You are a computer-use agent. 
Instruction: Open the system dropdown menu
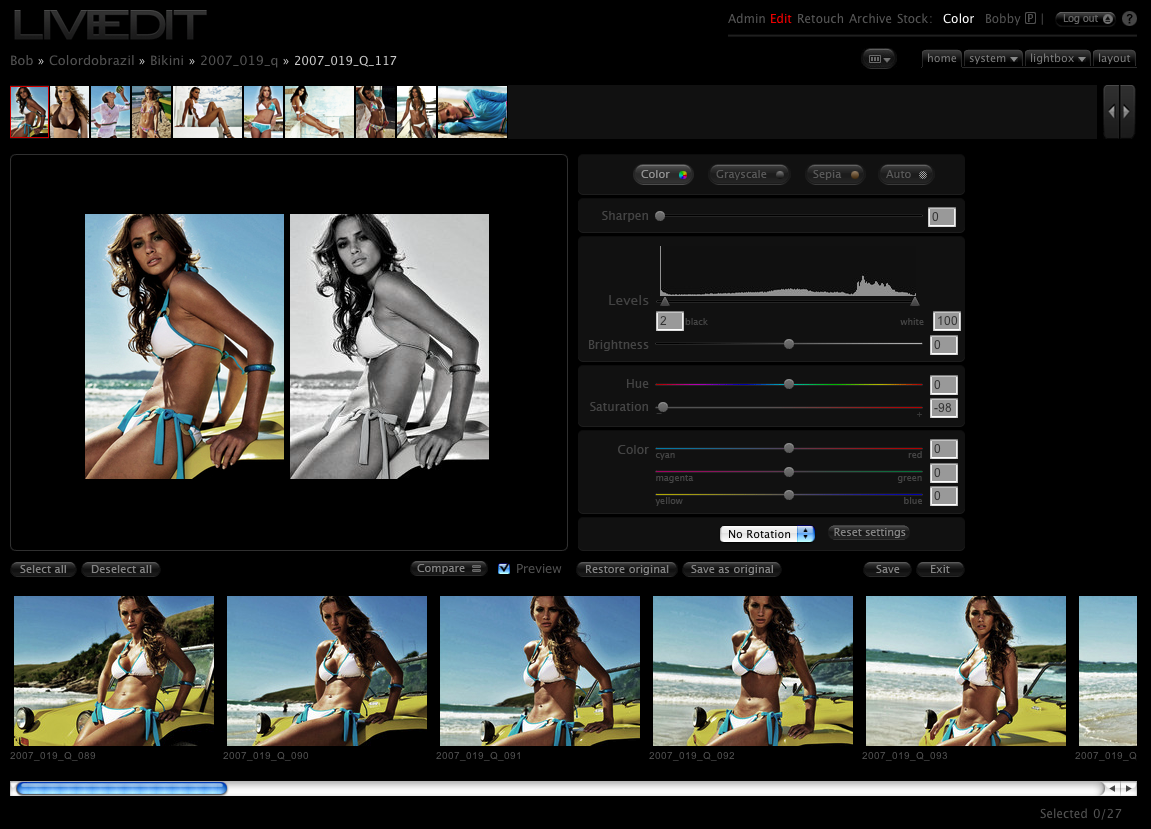992,59
